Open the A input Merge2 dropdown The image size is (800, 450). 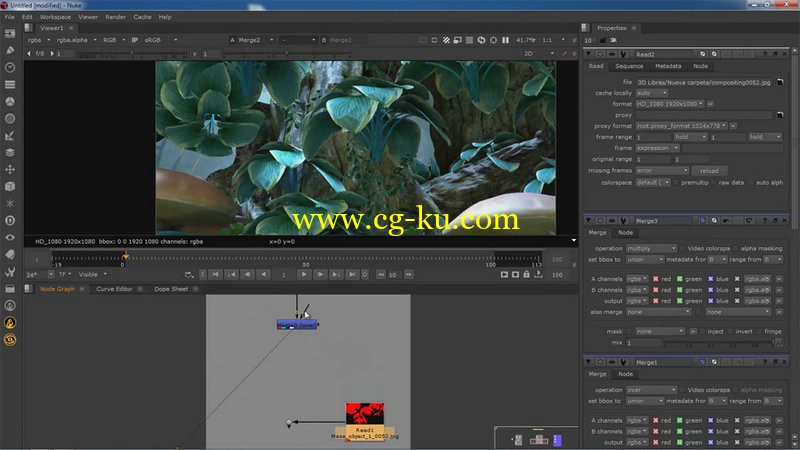(256, 40)
